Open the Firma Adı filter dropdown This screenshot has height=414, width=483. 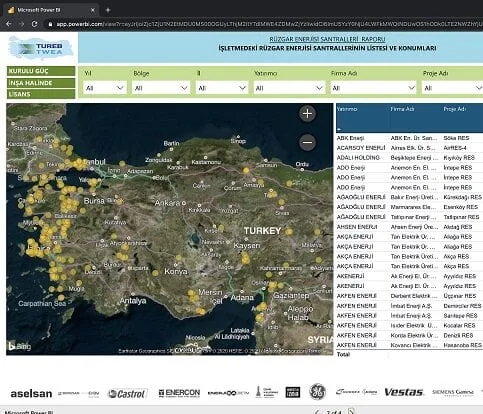click(x=373, y=88)
